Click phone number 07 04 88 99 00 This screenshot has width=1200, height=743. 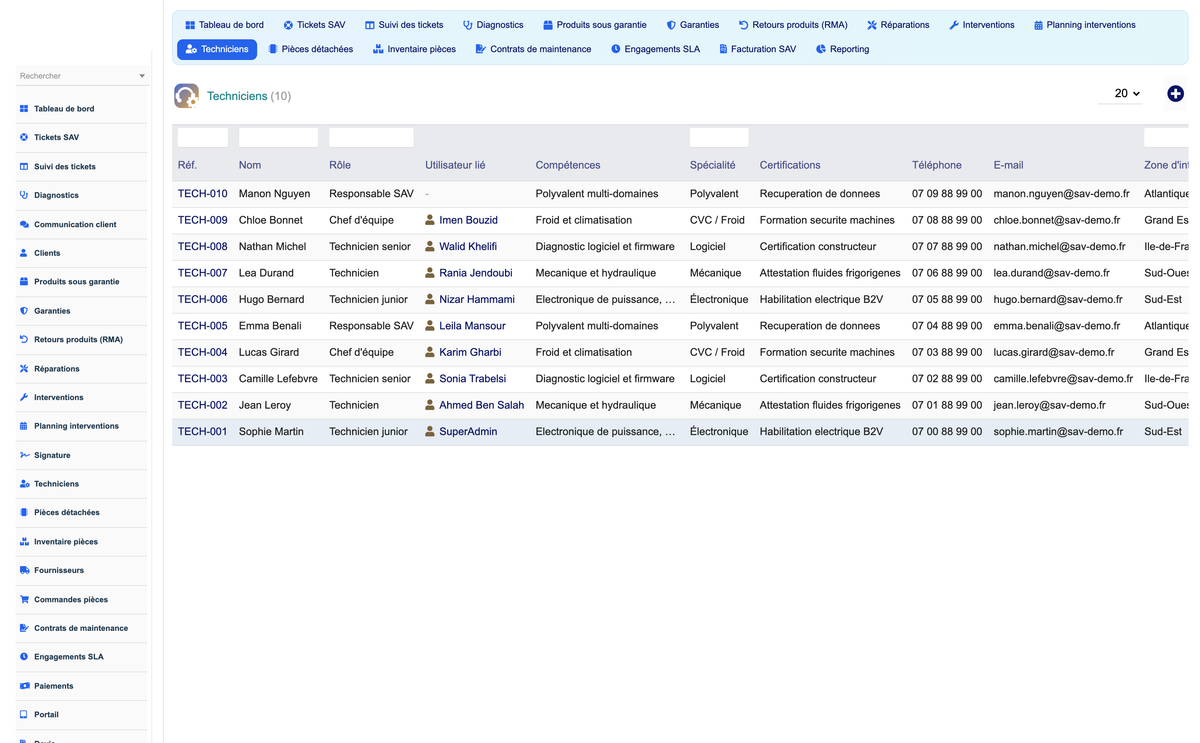coord(947,326)
